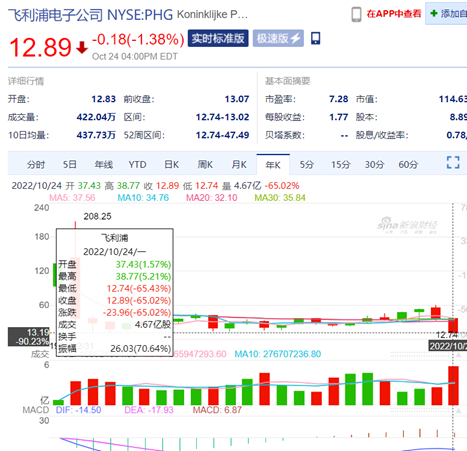Click the MA20: 32.10 indicator label

click(212, 198)
